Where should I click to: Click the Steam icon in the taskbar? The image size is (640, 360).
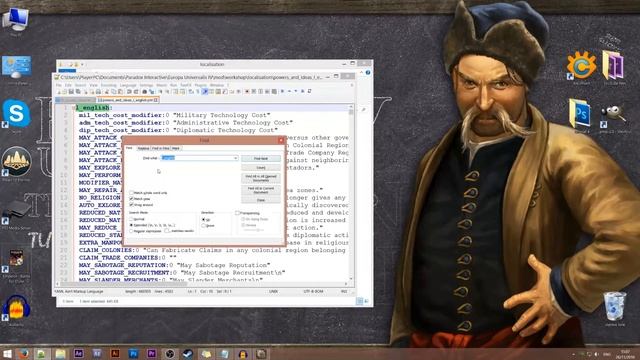[187, 353]
